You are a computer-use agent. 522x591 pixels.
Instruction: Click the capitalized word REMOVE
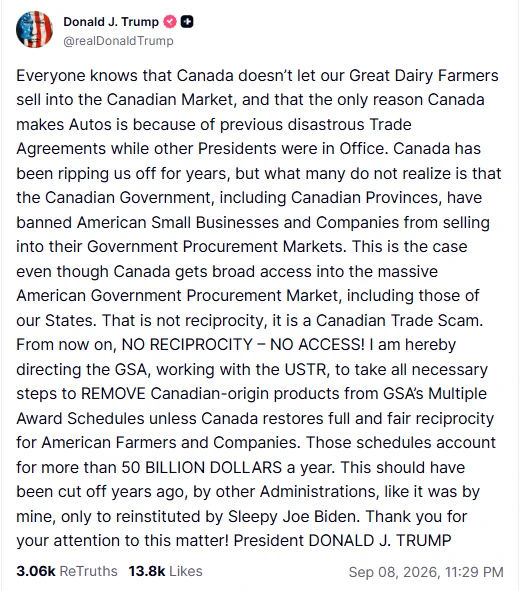(113, 393)
